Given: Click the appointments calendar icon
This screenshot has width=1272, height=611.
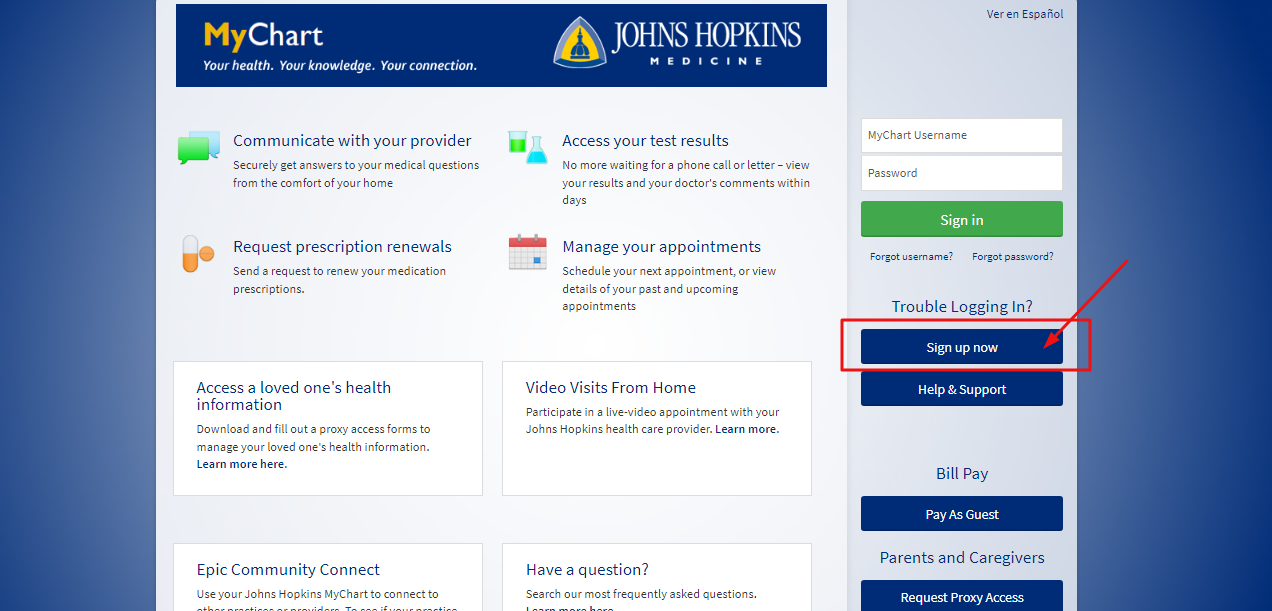Looking at the screenshot, I should pos(527,251).
